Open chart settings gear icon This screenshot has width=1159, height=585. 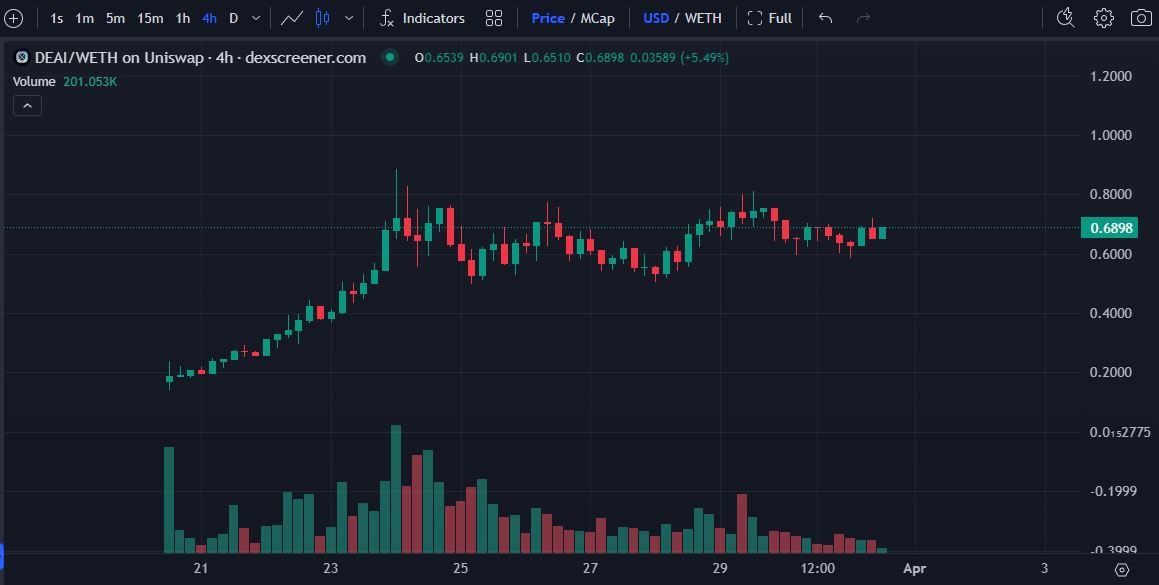1104,18
